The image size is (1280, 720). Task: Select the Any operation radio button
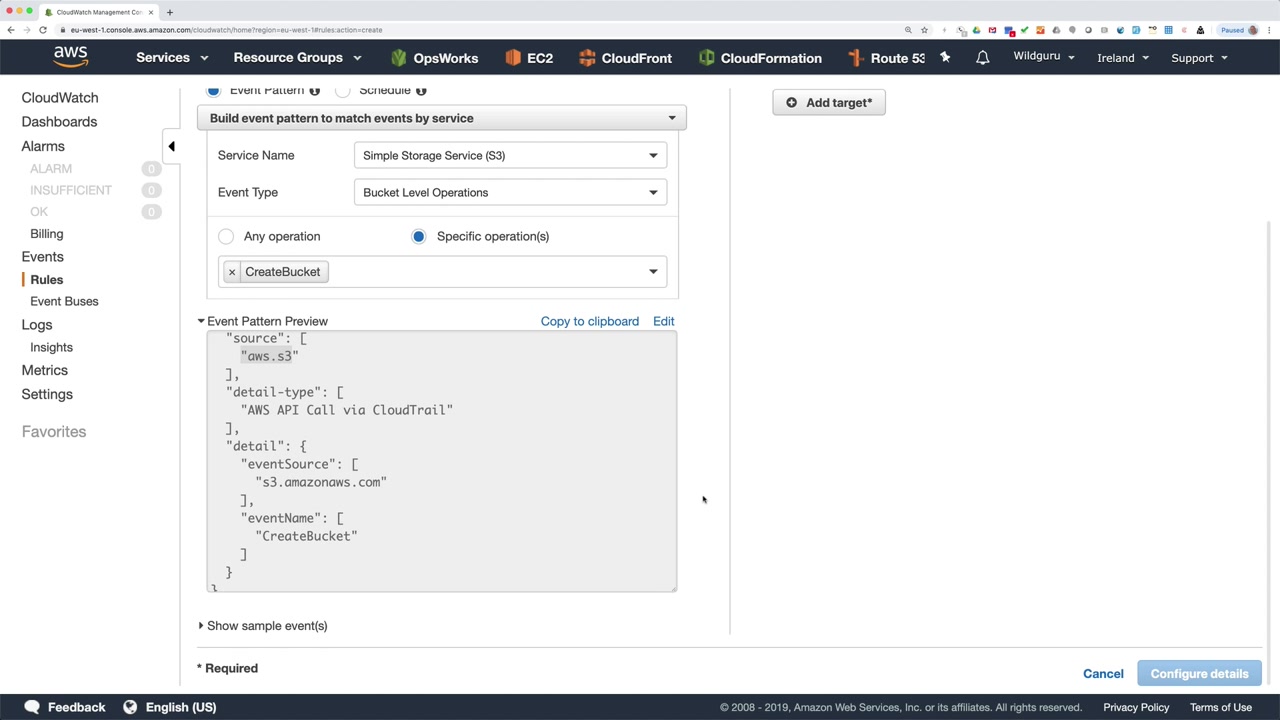tap(226, 237)
